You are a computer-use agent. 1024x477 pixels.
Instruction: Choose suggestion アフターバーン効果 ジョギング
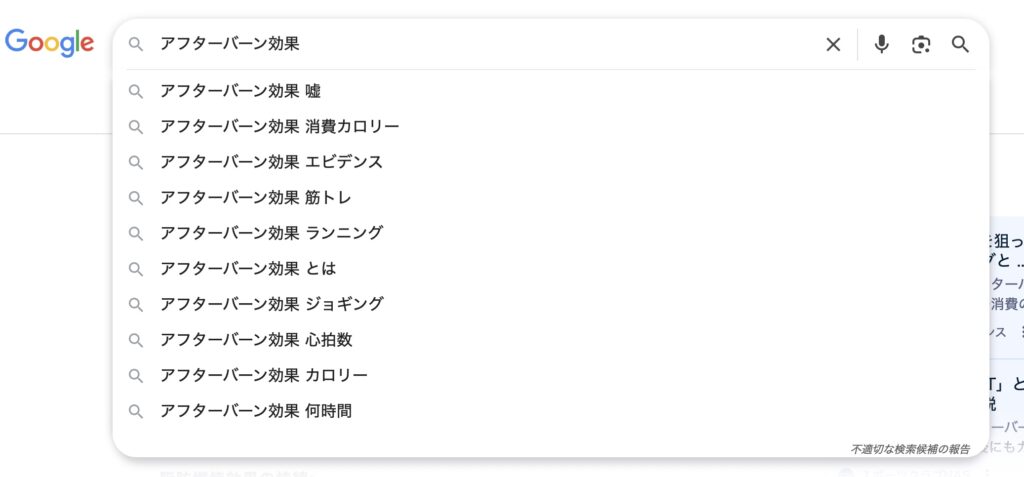(x=551, y=304)
